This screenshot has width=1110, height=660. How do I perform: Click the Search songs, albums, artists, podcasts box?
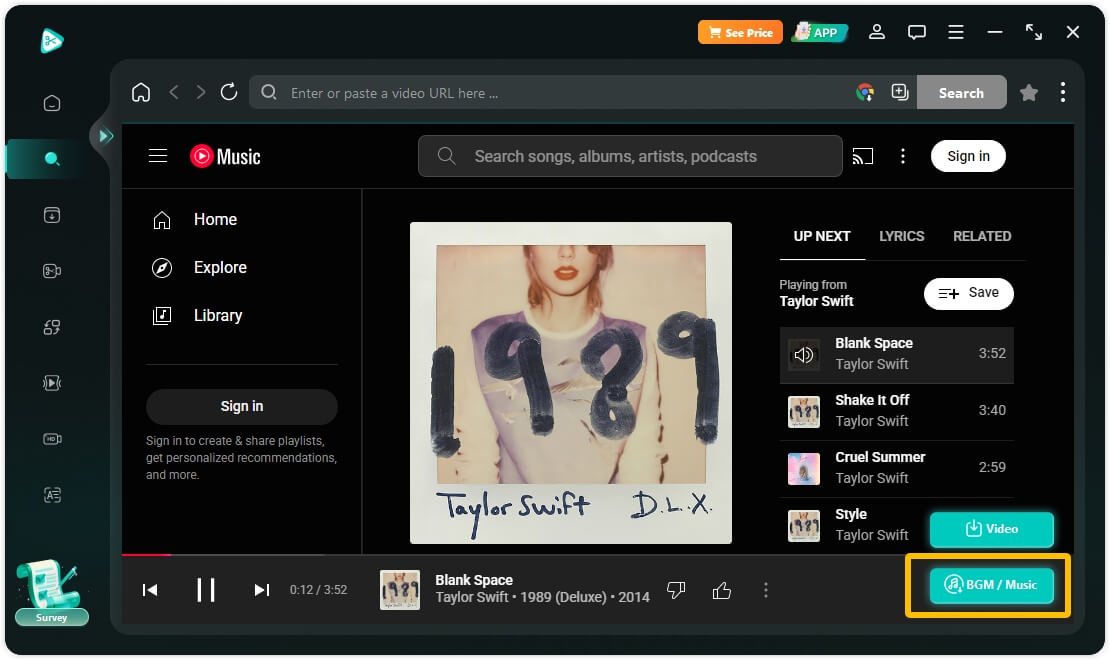(x=630, y=156)
